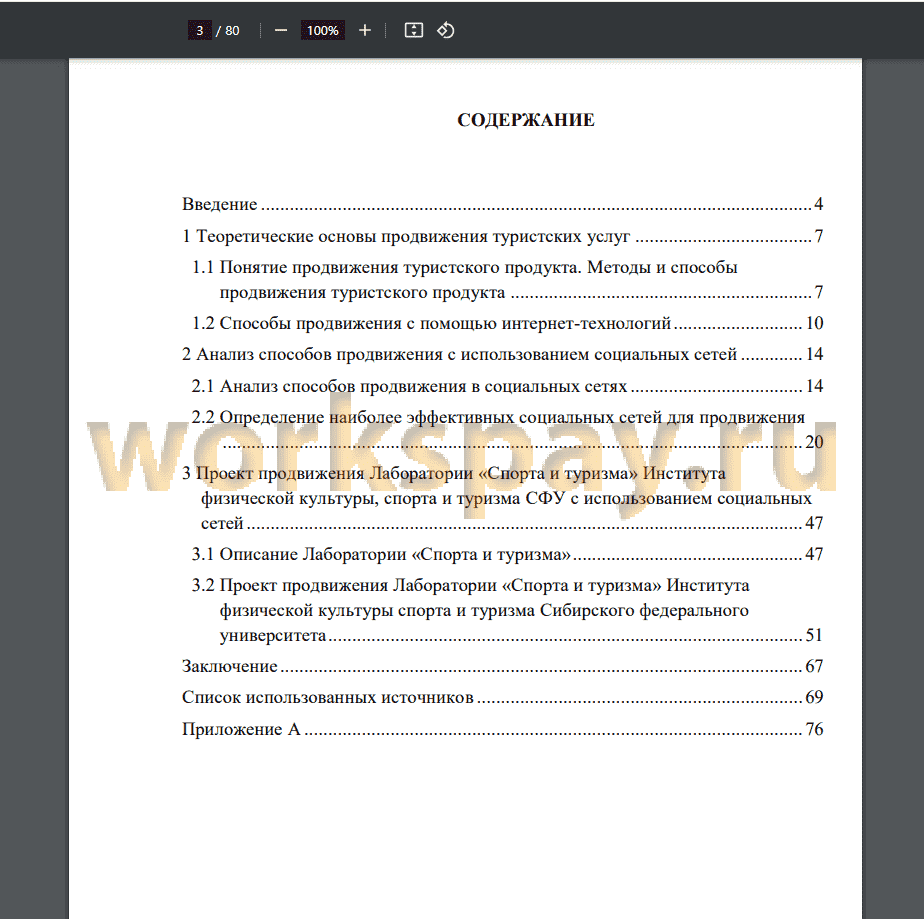Screen dimensions: 924x919
Task: Open 'Список использованных источников' entry
Action: 502,697
